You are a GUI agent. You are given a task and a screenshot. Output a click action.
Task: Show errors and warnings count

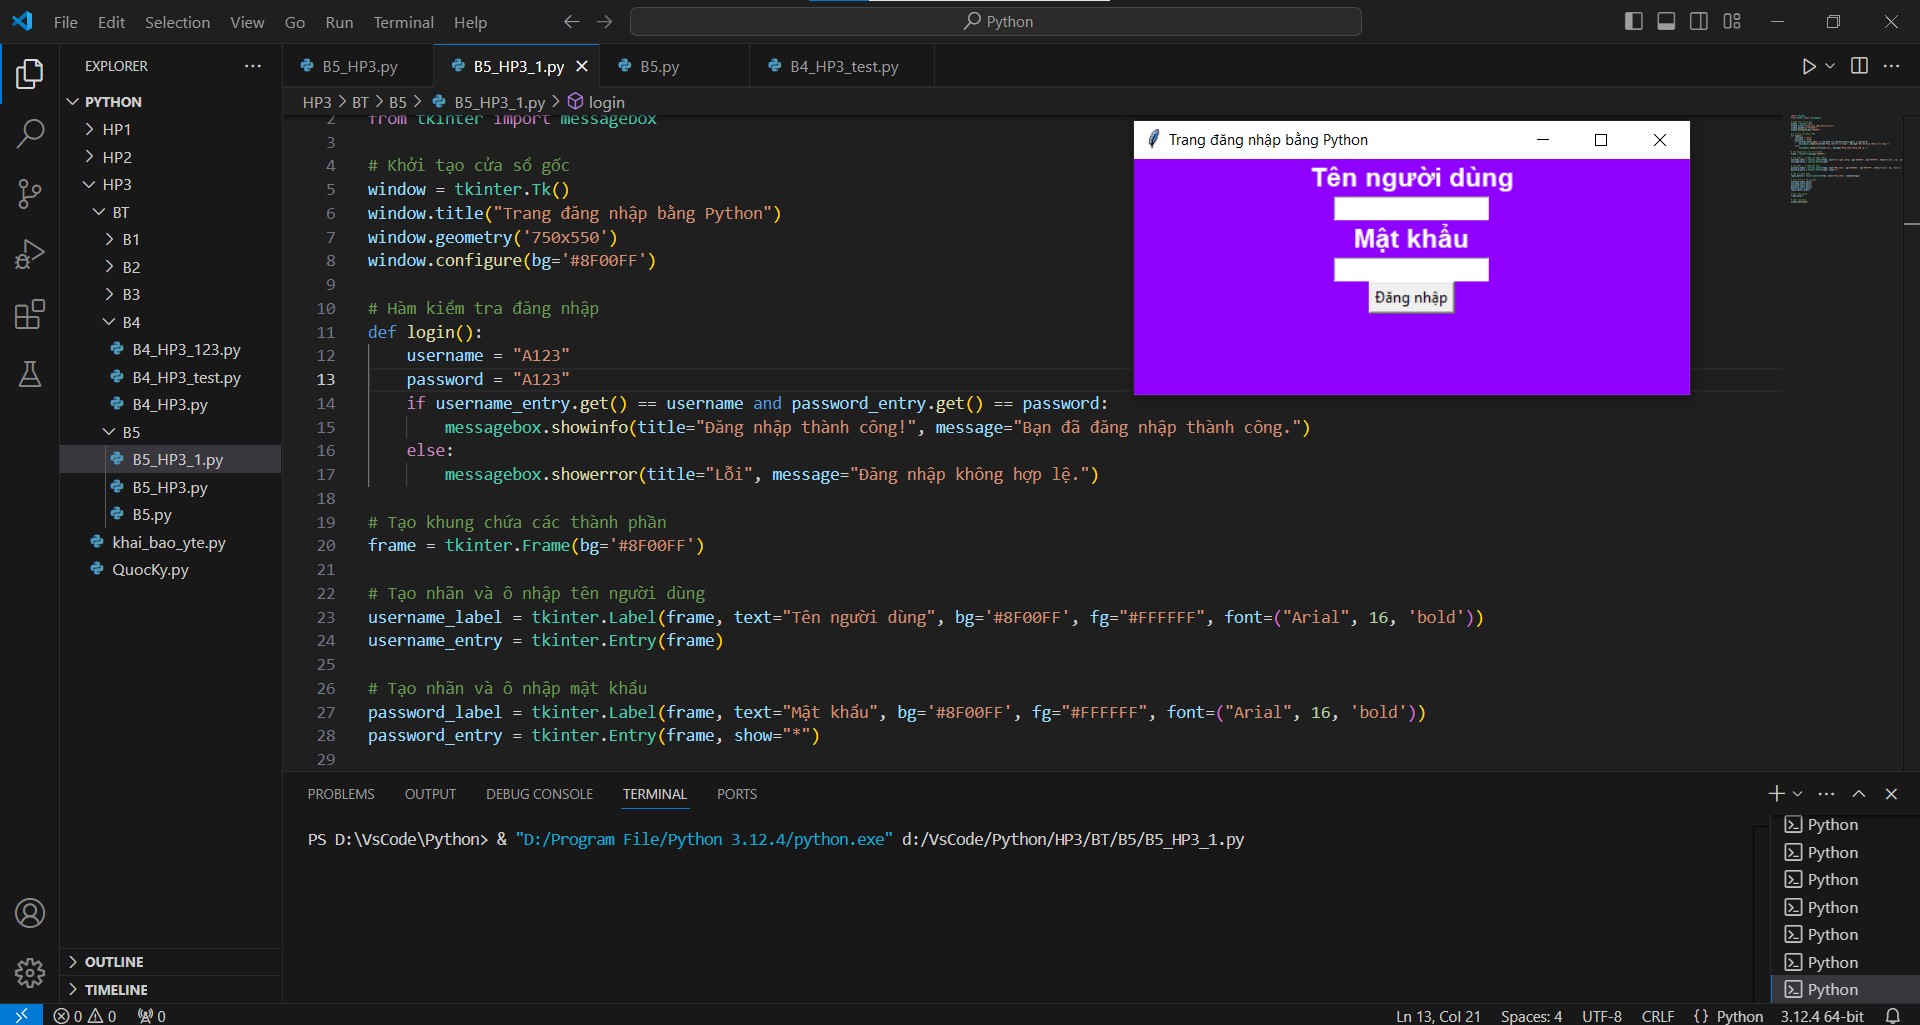pyautogui.click(x=85, y=1015)
